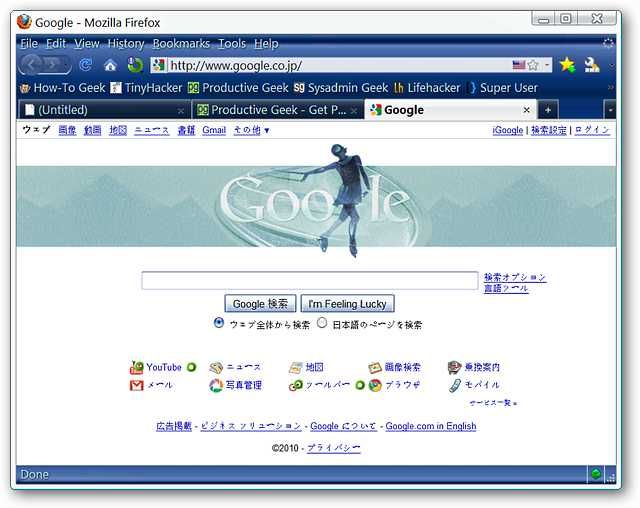Viewport: 640px width, 508px height.
Task: Click the Picasa icon next to 写真管理
Action: point(216,385)
